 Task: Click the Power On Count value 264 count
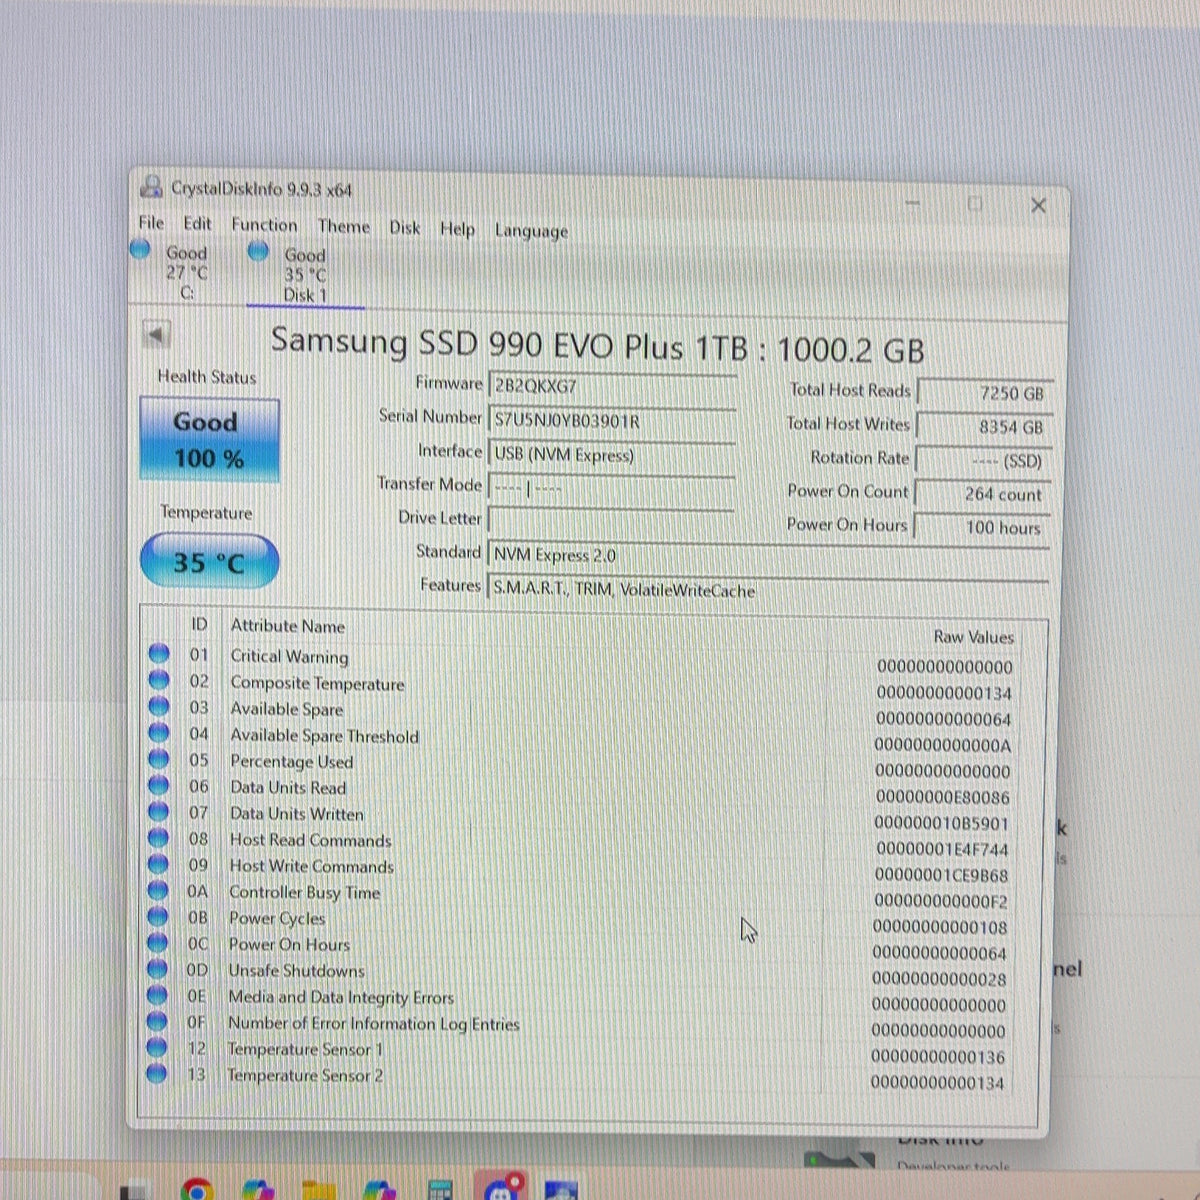pos(983,494)
